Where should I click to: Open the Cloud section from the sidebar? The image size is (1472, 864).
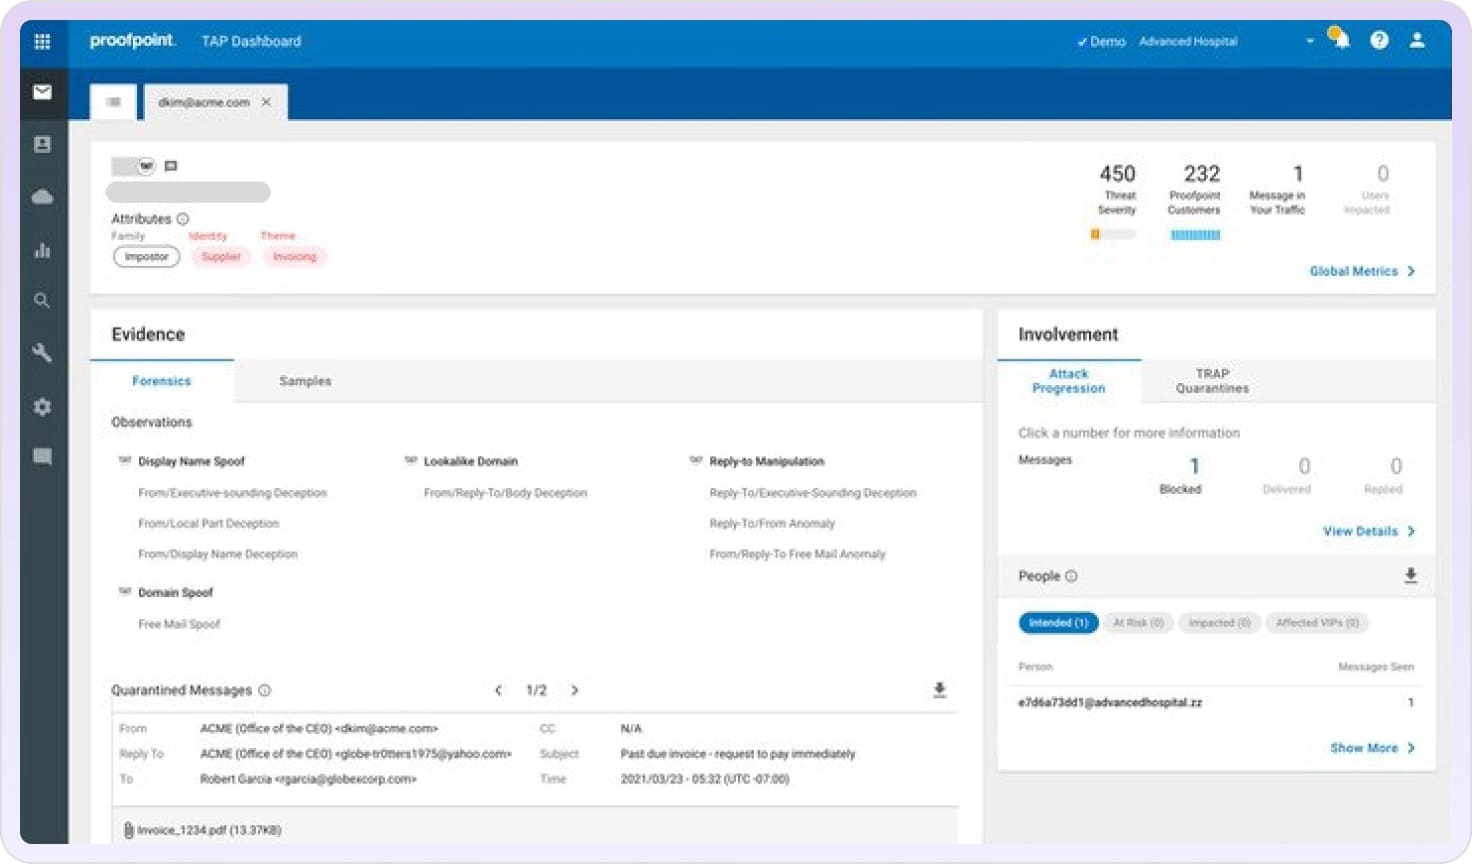[42, 197]
